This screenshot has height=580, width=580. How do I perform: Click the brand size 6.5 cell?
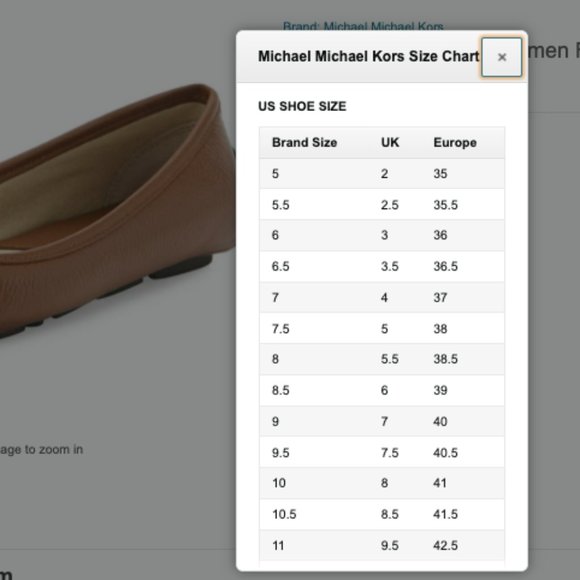[x=280, y=266]
